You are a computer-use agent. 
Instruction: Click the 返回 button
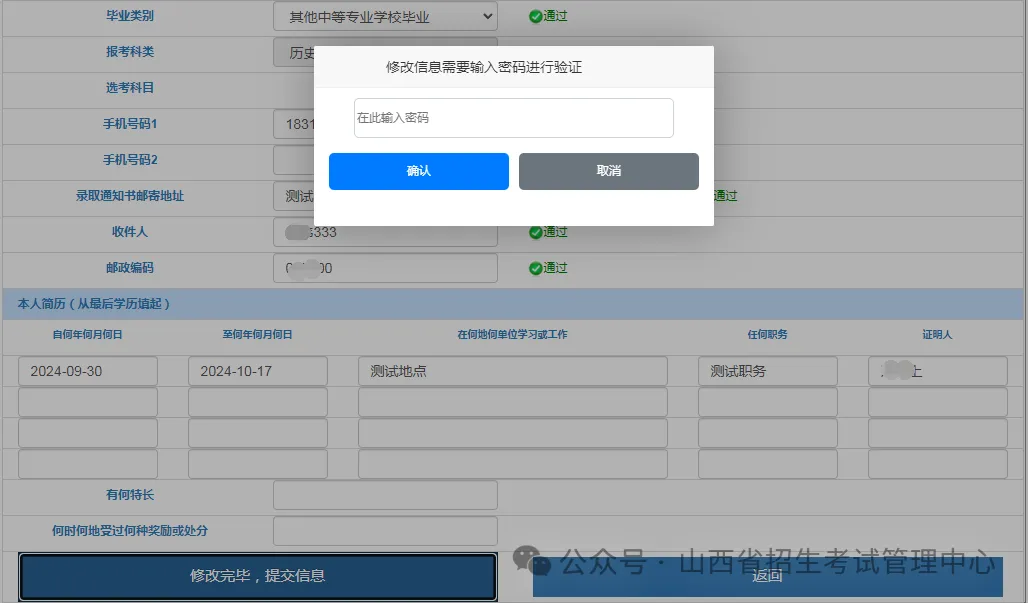[768, 576]
